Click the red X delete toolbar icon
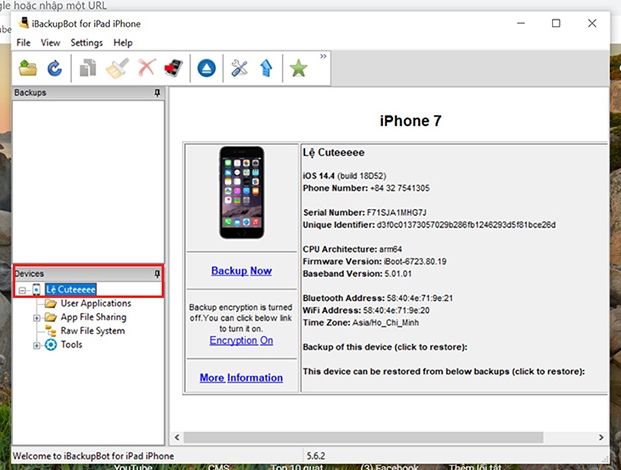Viewport: 621px width, 470px height. click(x=146, y=69)
